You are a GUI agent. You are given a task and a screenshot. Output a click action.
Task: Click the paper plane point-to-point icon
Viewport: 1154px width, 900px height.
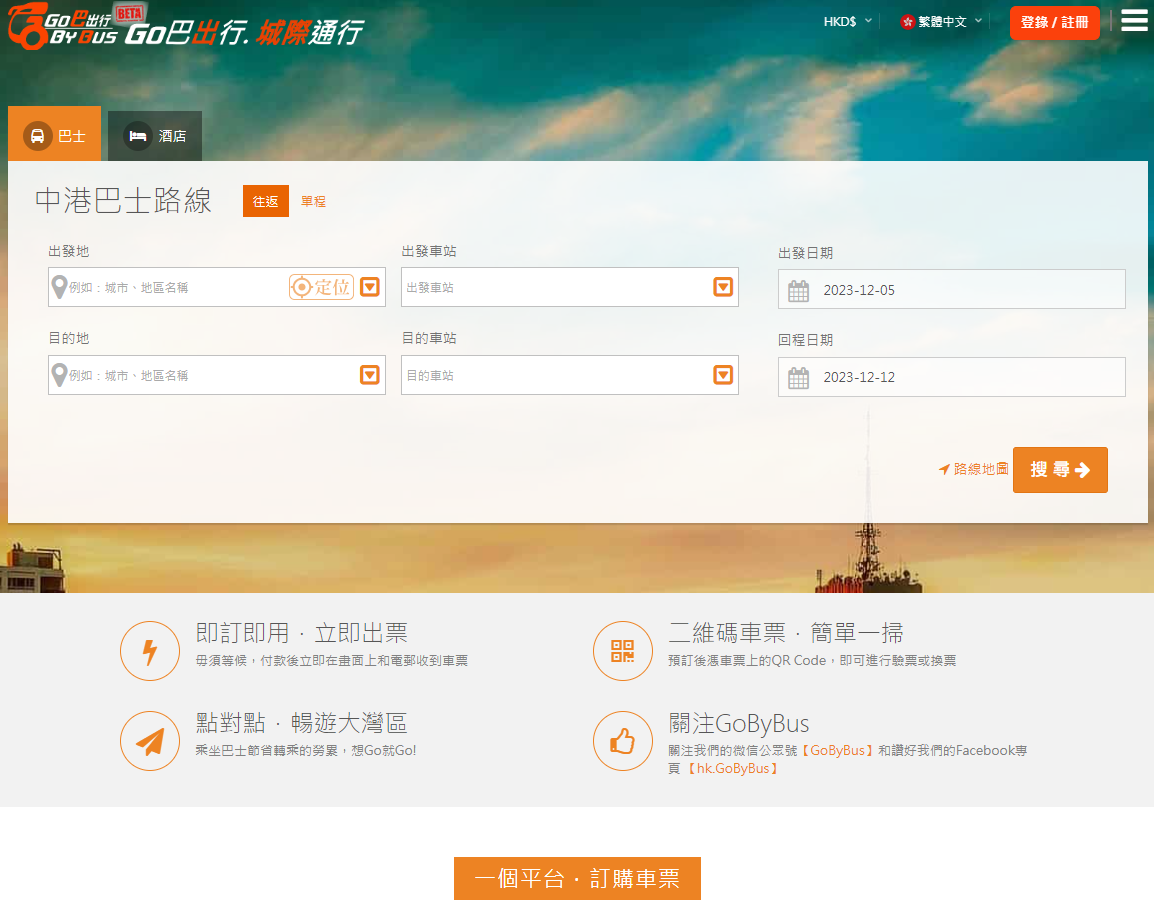[150, 741]
